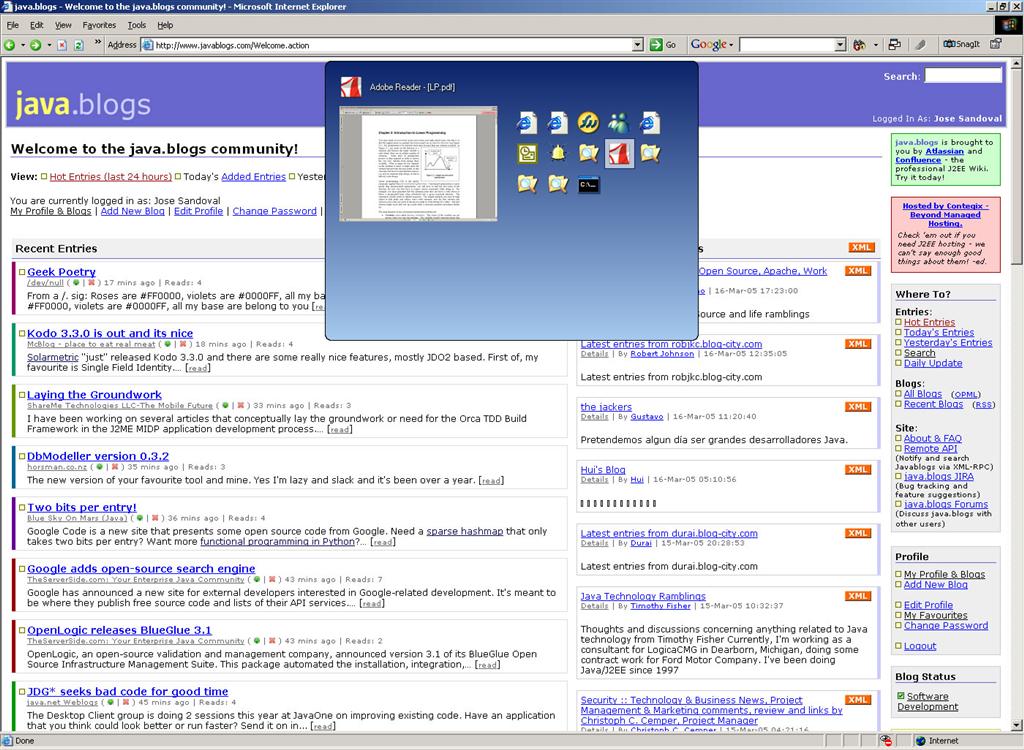Click the Daily Update link in Where To?
This screenshot has height=750, width=1024.
(933, 363)
